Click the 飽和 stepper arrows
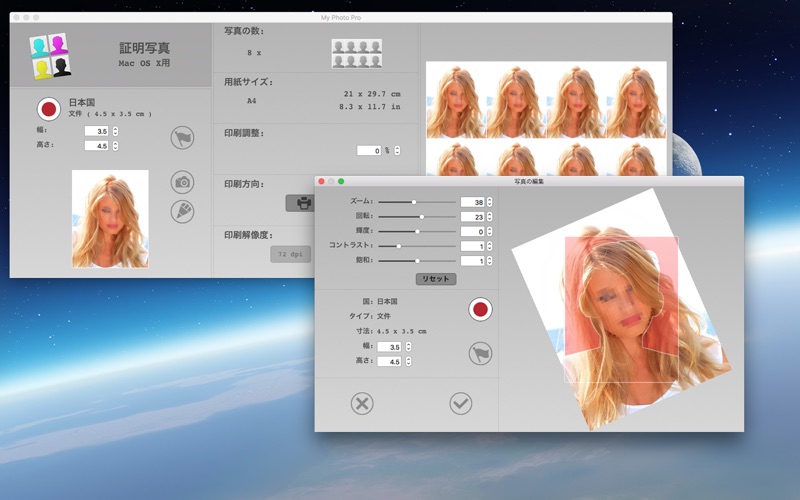Image resolution: width=800 pixels, height=500 pixels. pyautogui.click(x=489, y=261)
